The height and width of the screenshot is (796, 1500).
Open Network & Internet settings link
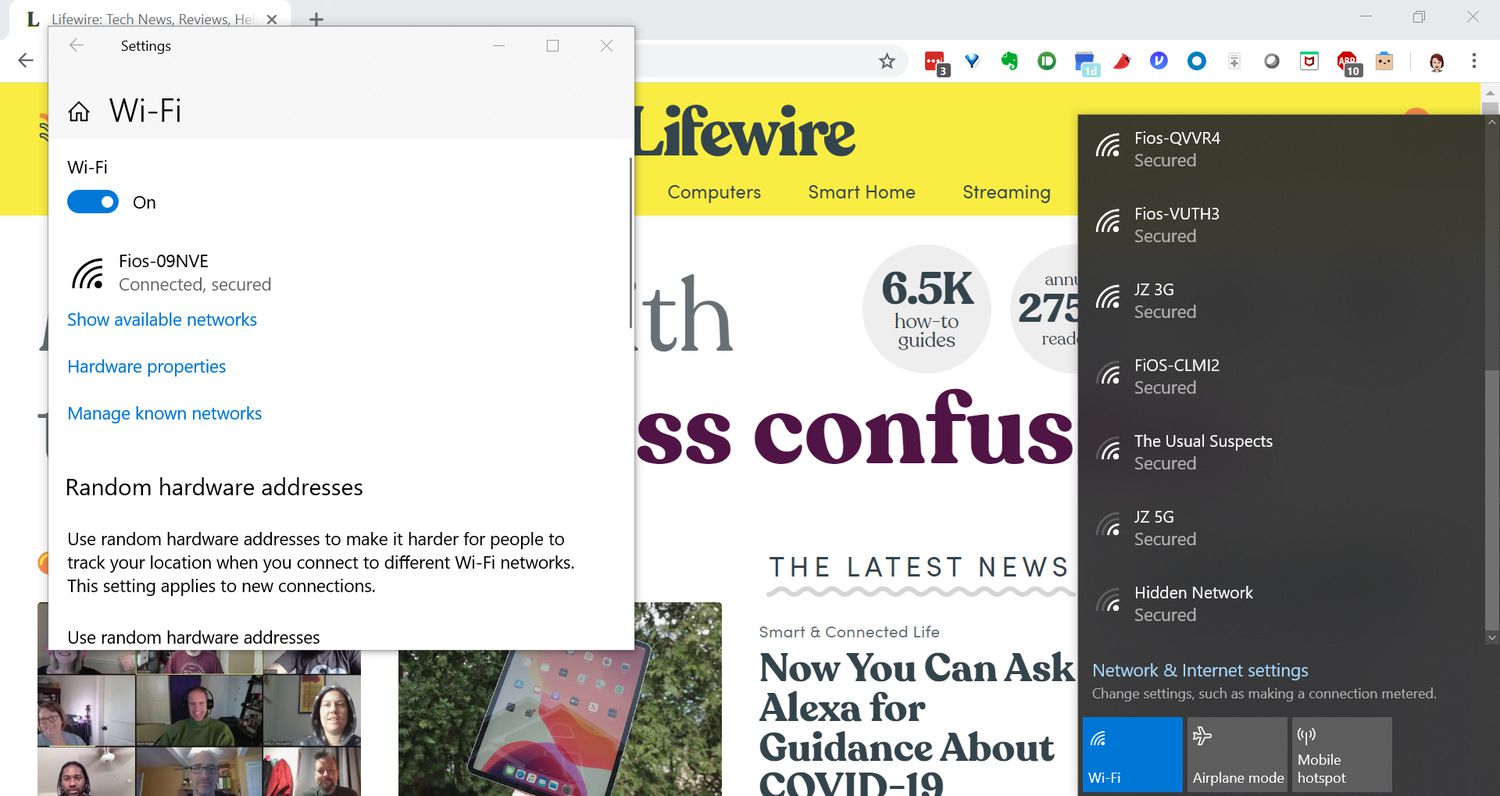coord(1200,671)
